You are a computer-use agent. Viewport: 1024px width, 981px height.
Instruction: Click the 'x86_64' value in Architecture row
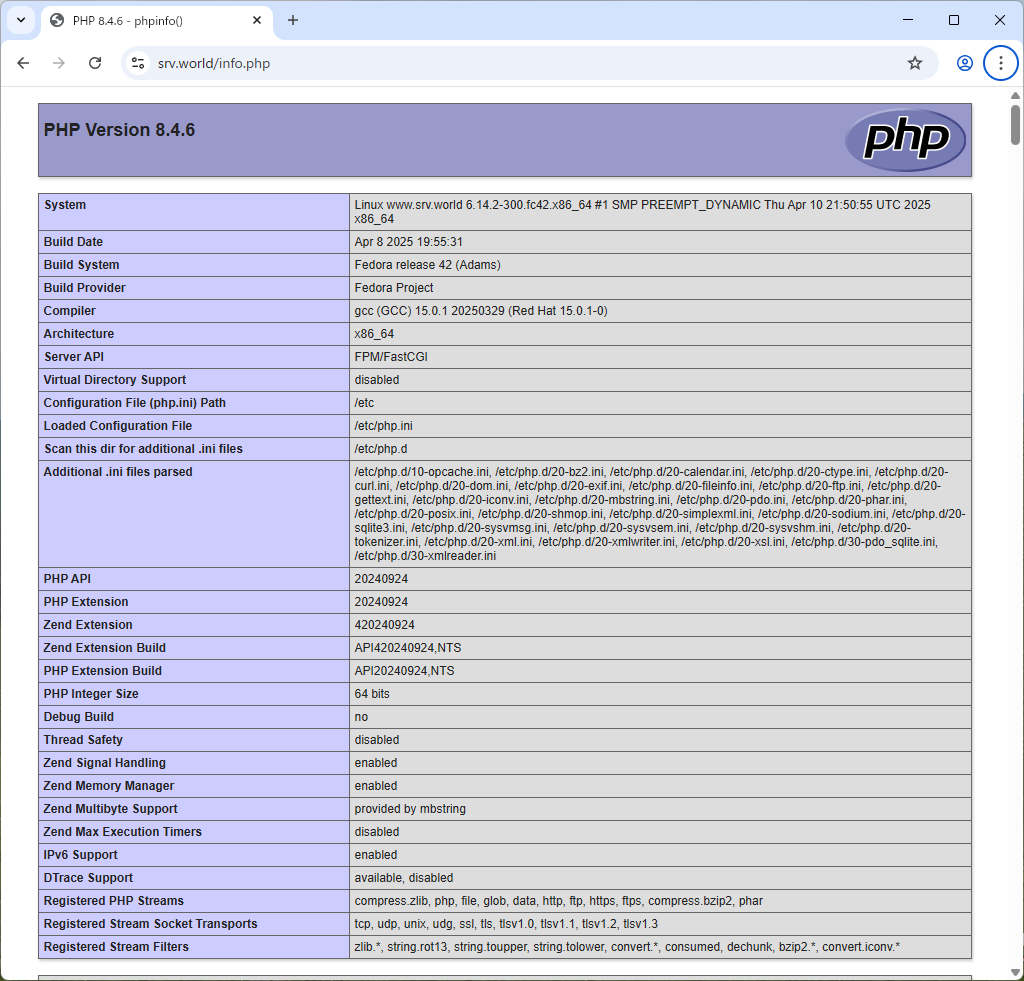(374, 334)
